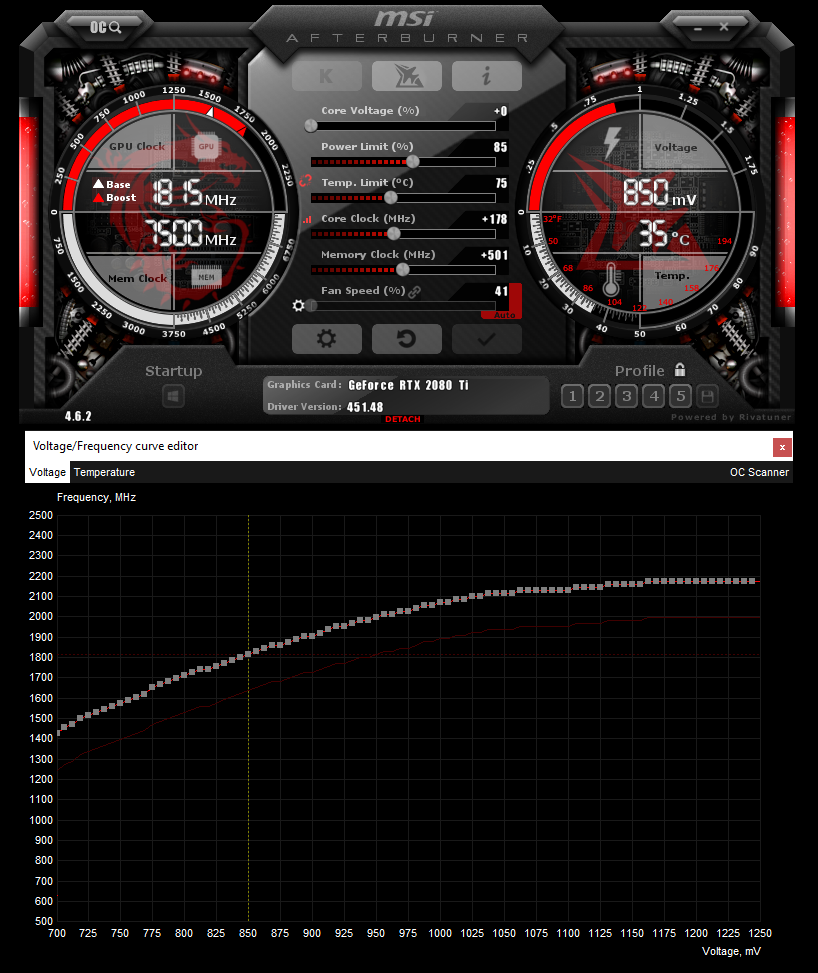The image size is (818, 973).
Task: Click the version number 4.6.2
Action: [78, 416]
